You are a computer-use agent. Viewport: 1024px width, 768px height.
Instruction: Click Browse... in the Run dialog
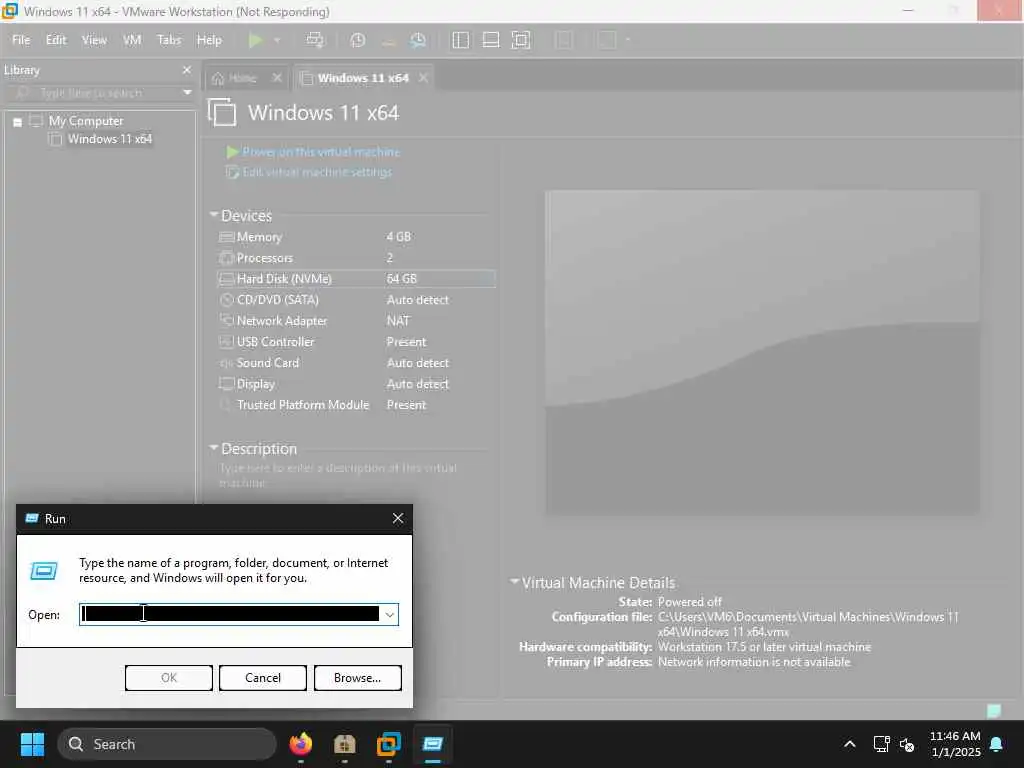357,678
